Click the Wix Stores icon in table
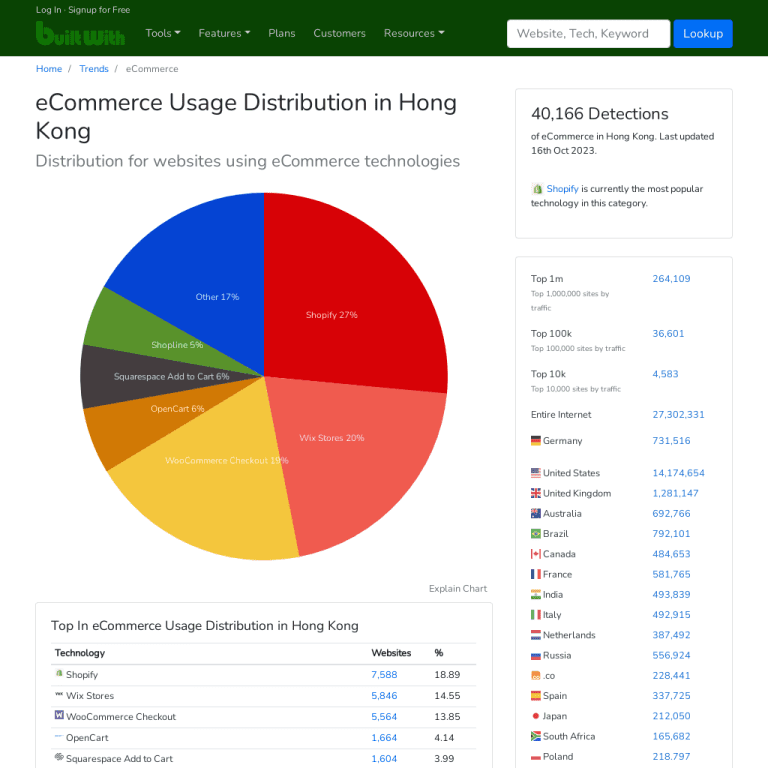 click(59, 695)
